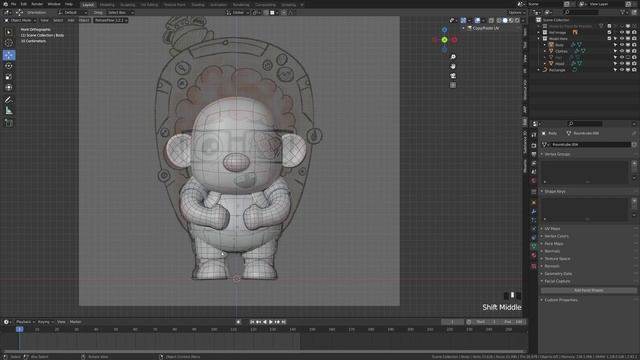Click the timeline Play button
Image resolution: width=640 pixels, height=360 pixels.
pos(271,322)
